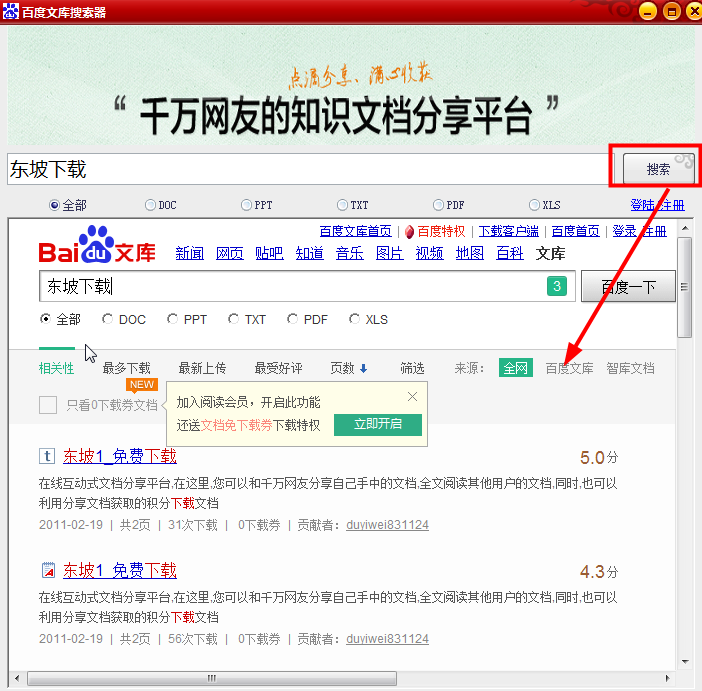The image size is (702, 691).
Task: Open the 百科 navigation link
Action: [x=509, y=253]
